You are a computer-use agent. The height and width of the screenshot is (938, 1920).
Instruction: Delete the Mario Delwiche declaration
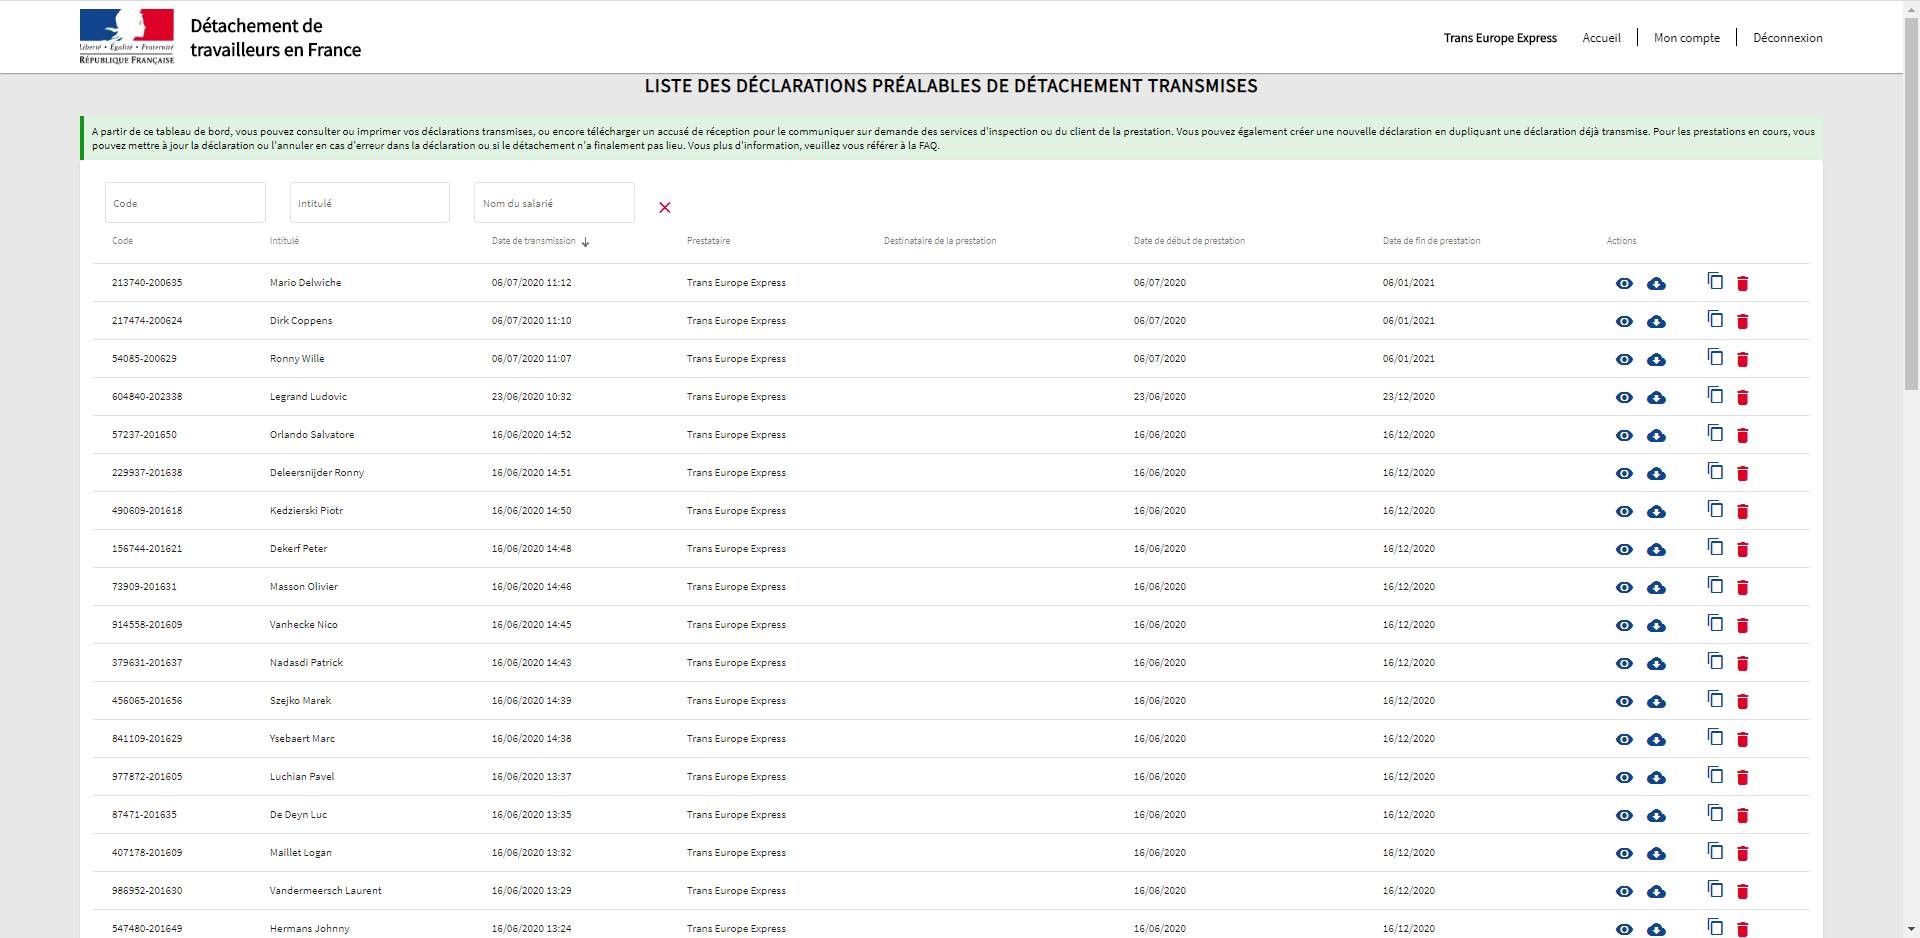click(x=1742, y=284)
